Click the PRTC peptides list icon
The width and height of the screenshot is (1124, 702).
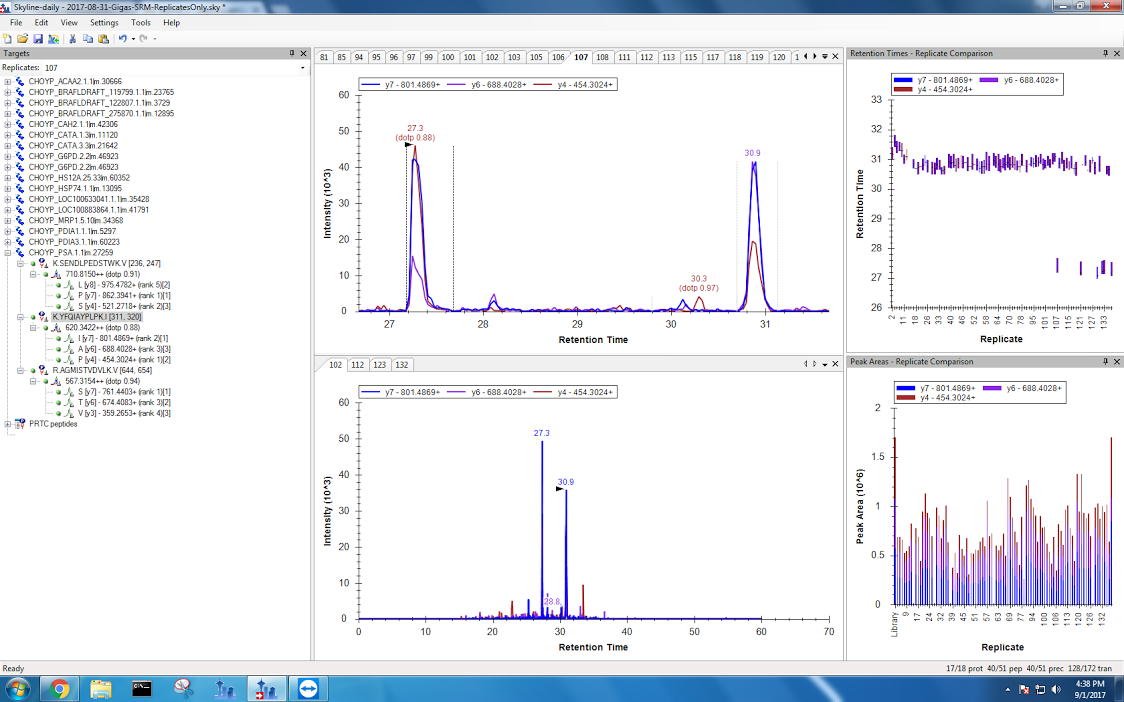coord(19,424)
